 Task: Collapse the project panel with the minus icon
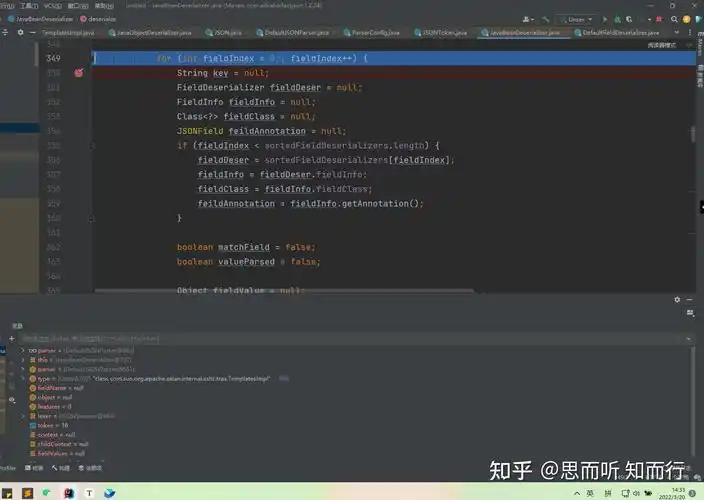[32, 32]
